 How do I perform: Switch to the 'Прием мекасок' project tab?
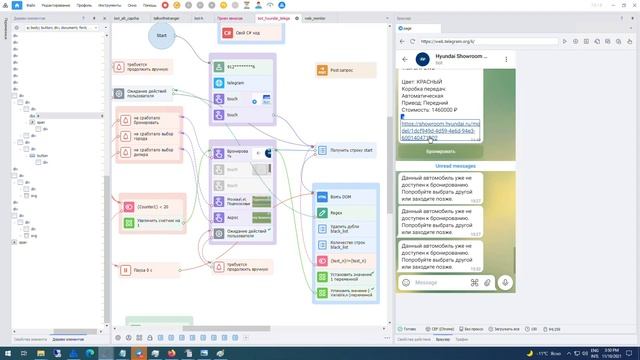[x=230, y=18]
